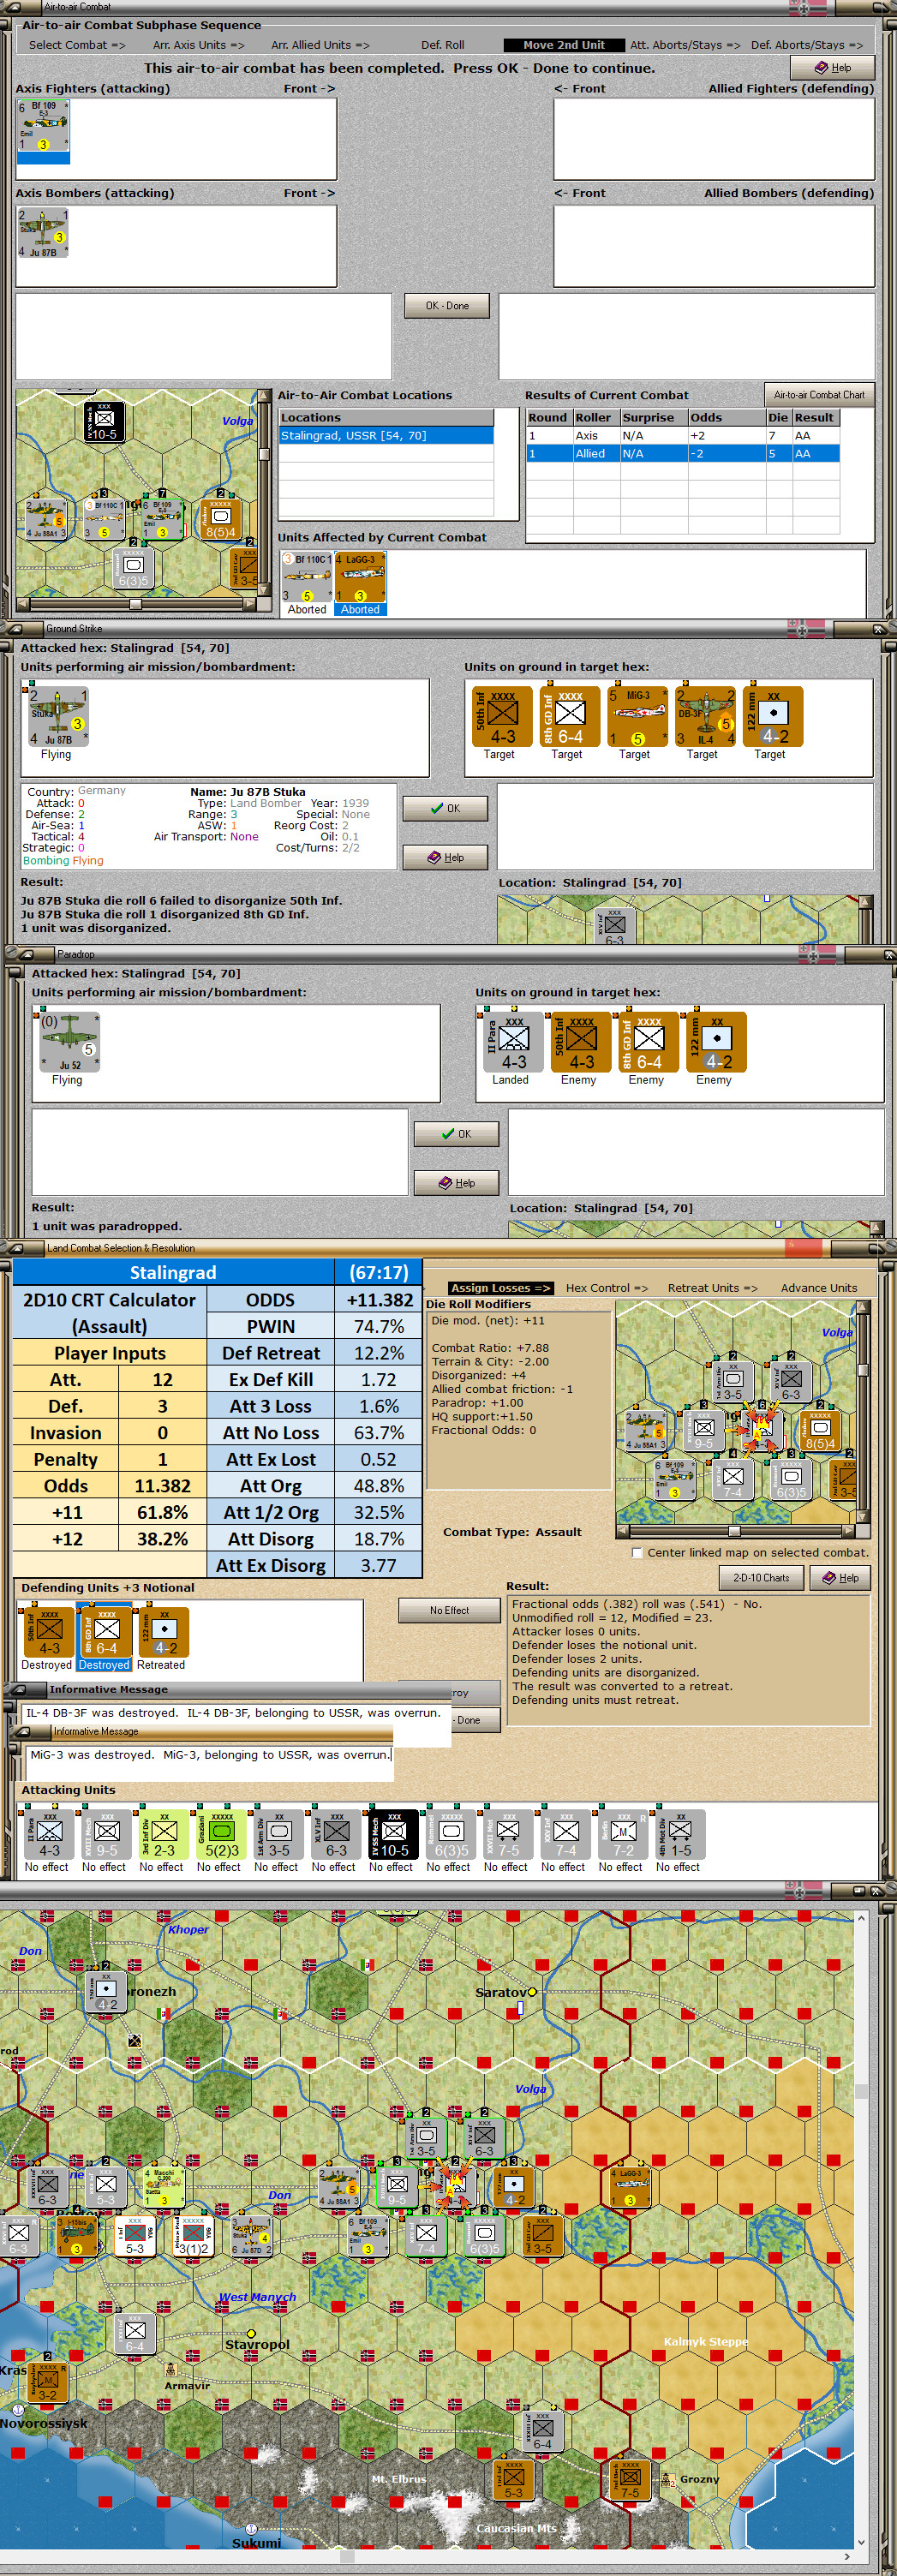The height and width of the screenshot is (2576, 897).
Task: Select Rommel 6(3)5 attacking HQ unit
Action: click(450, 1835)
